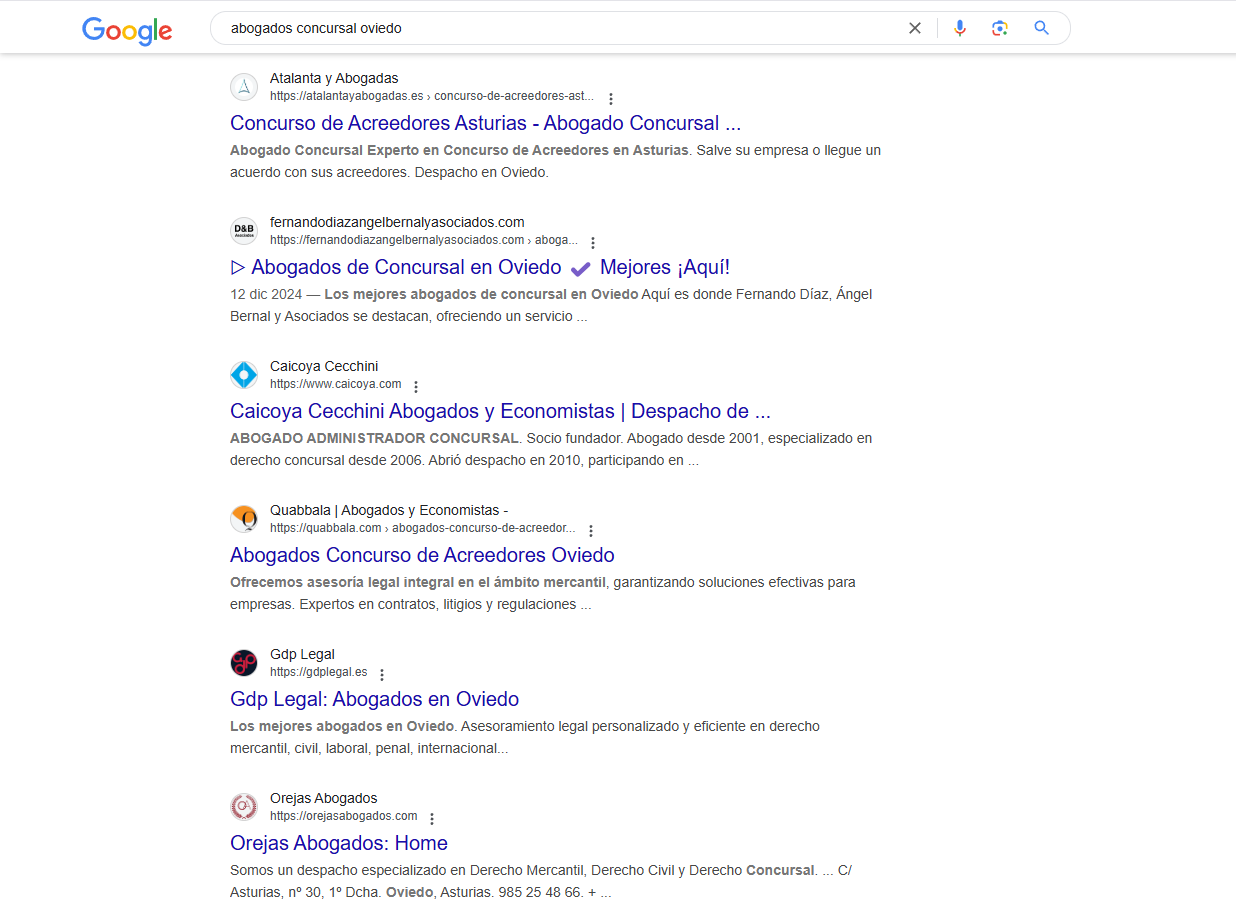
Task: Open three-dot menu for Quabbala result
Action: [x=591, y=531]
